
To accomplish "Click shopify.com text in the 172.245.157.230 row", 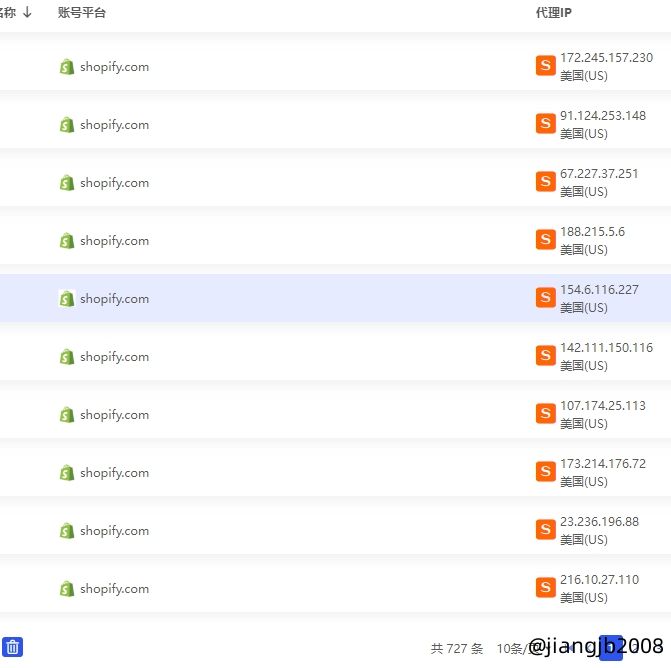I will click(x=114, y=67).
